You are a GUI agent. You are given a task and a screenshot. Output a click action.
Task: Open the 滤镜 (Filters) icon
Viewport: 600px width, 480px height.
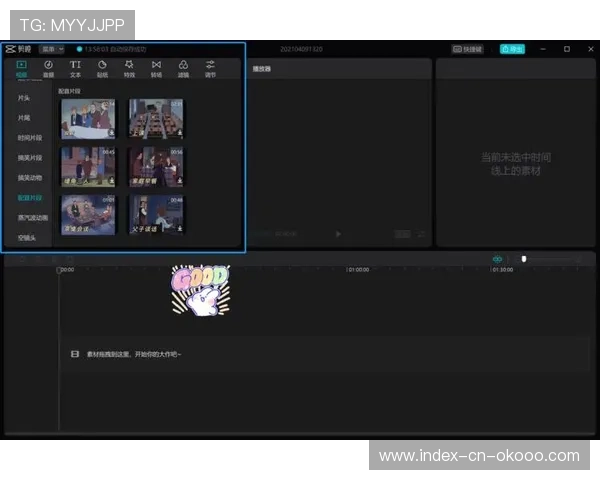pos(183,68)
